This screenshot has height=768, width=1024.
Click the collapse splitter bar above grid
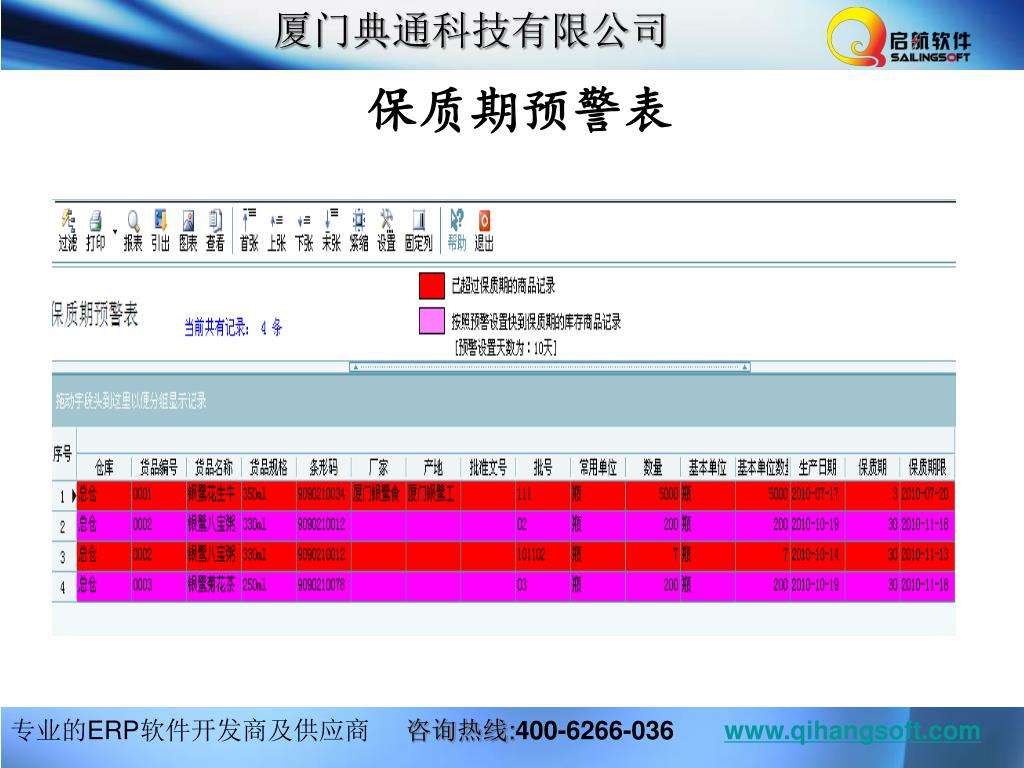[x=550, y=367]
